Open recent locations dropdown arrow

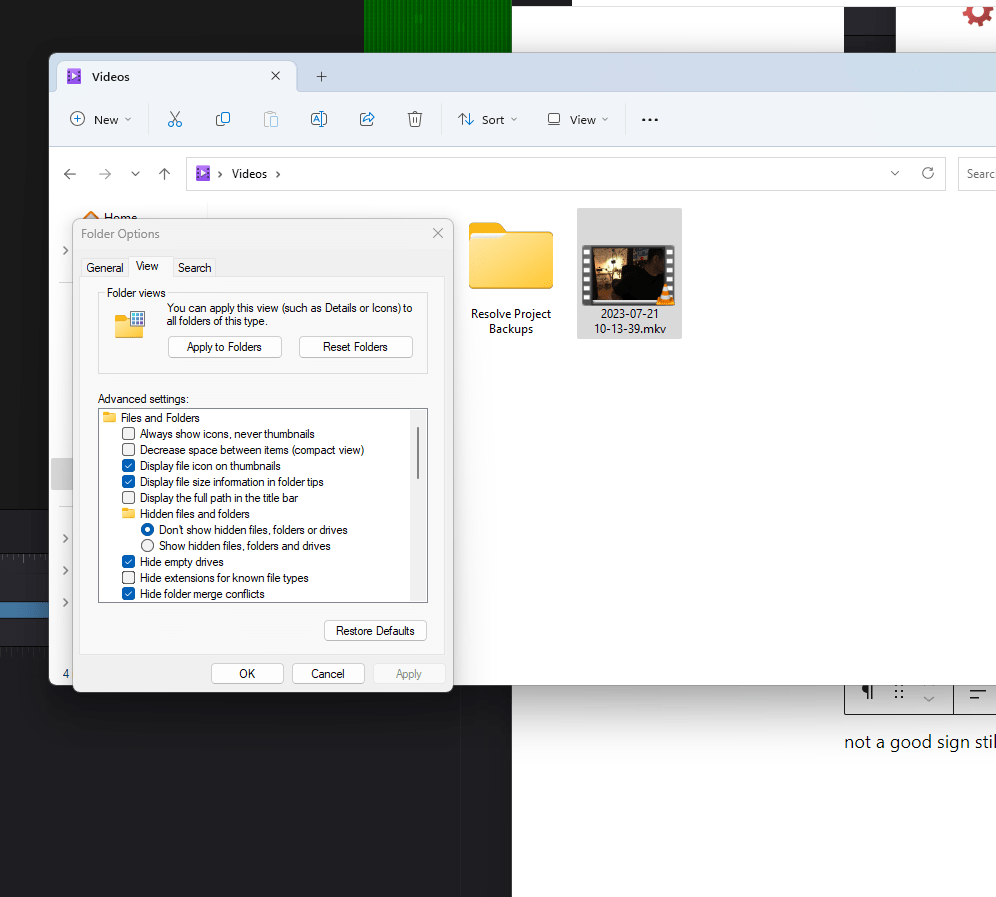[x=135, y=174]
